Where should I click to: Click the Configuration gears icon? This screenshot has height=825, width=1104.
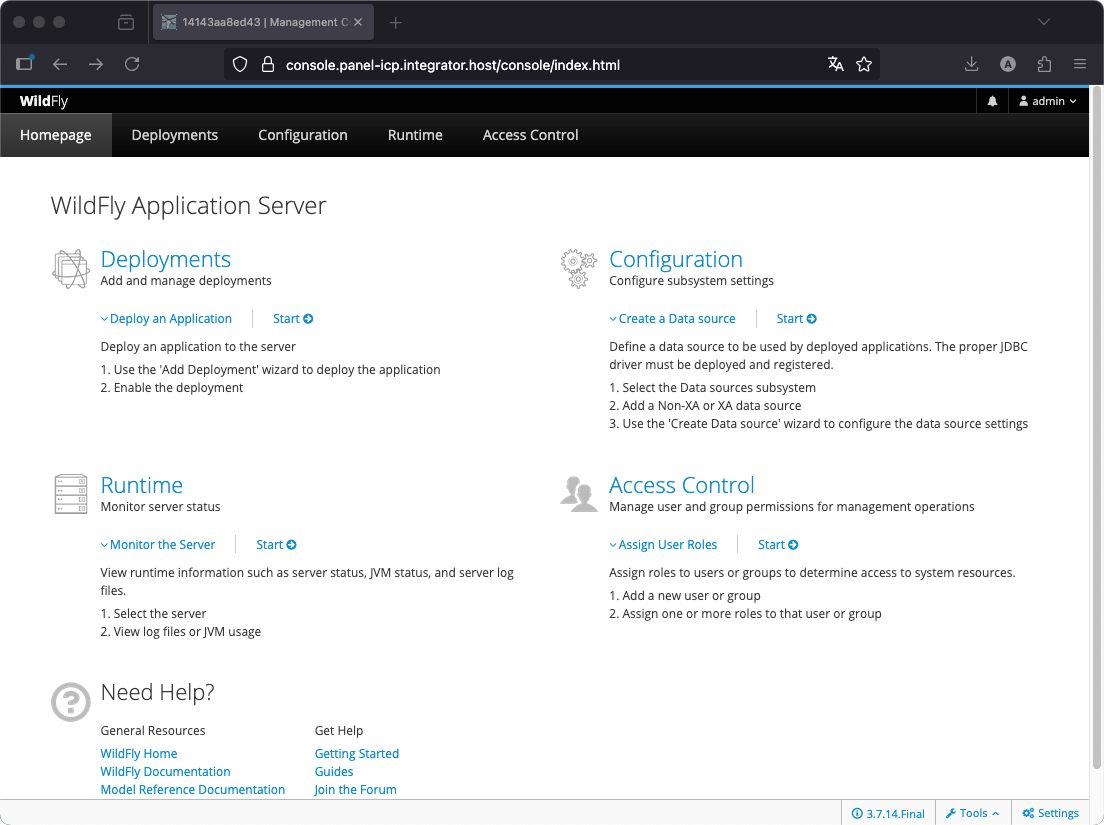[x=579, y=269]
